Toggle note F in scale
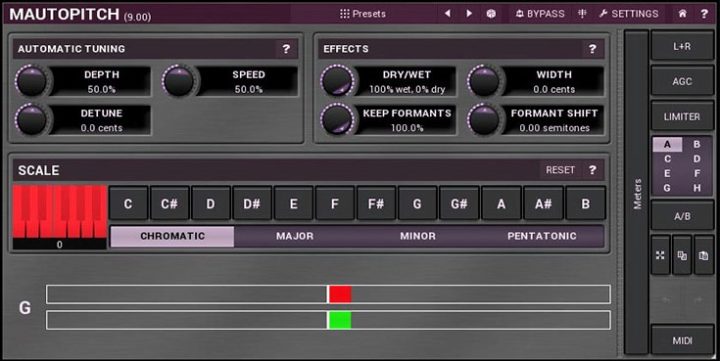Viewport: 720px width, 361px height. point(335,203)
